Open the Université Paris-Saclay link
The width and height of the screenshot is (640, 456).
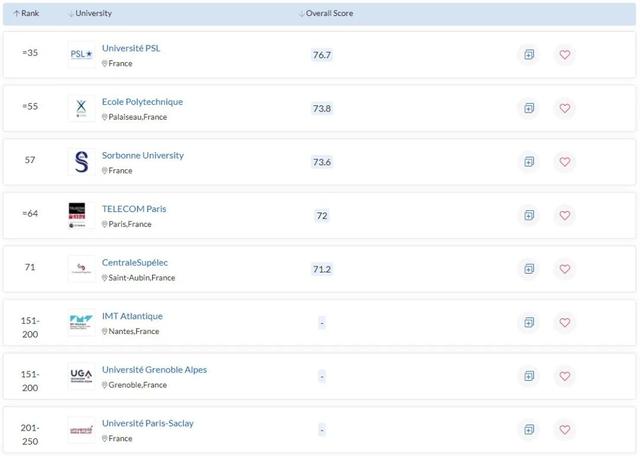(x=148, y=423)
